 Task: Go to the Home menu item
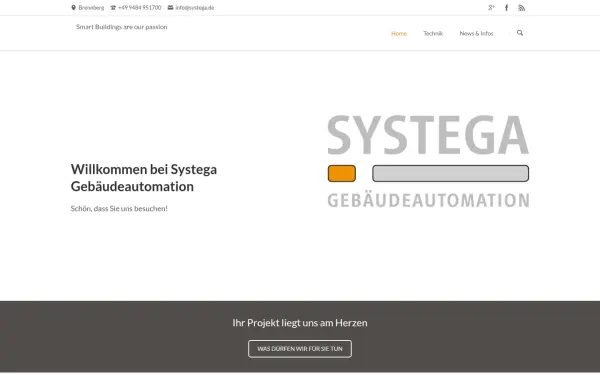[x=399, y=34]
